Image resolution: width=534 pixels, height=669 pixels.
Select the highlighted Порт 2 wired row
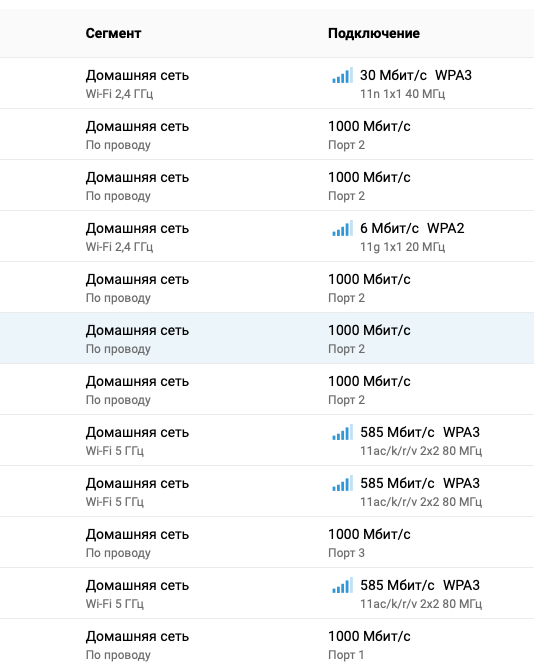(x=267, y=338)
